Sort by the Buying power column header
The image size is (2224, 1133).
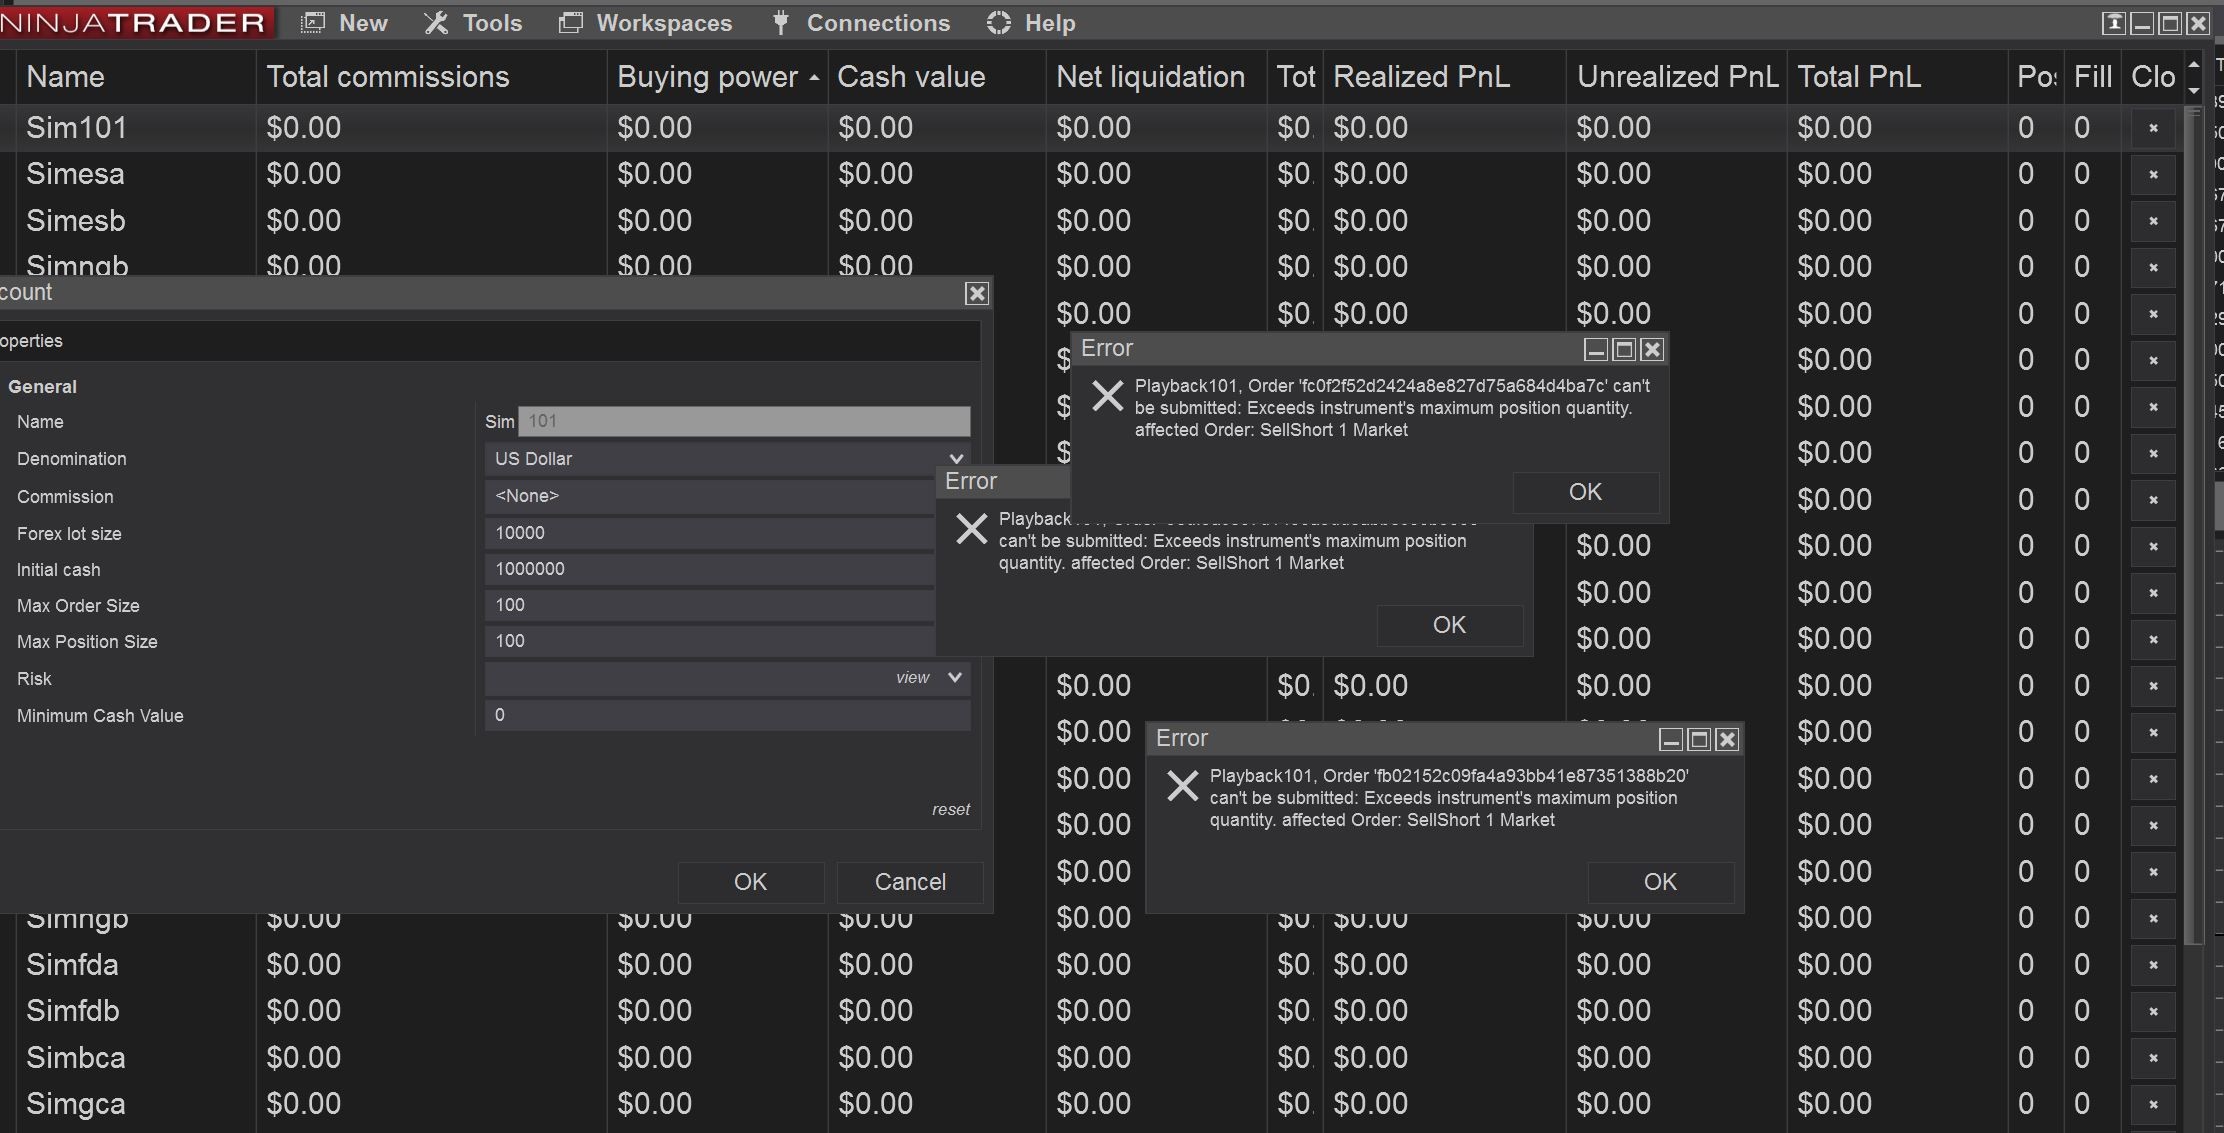[x=707, y=77]
